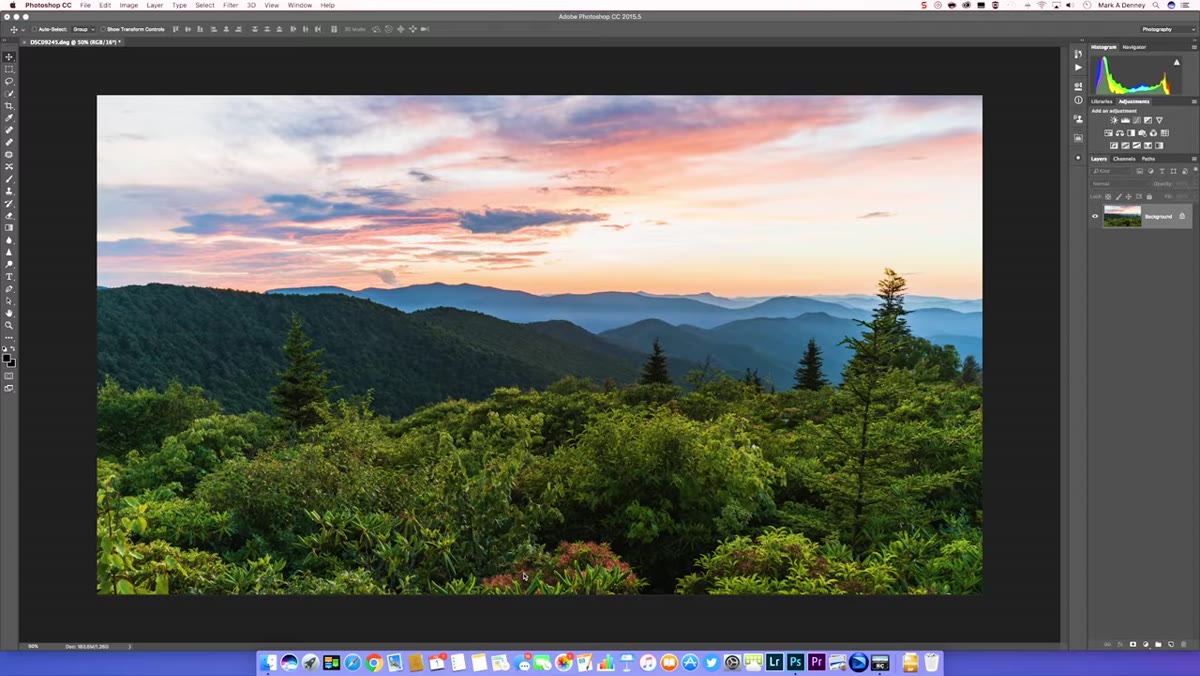The image size is (1200, 676).
Task: Toggle the type layer filter icon
Action: [1162, 171]
